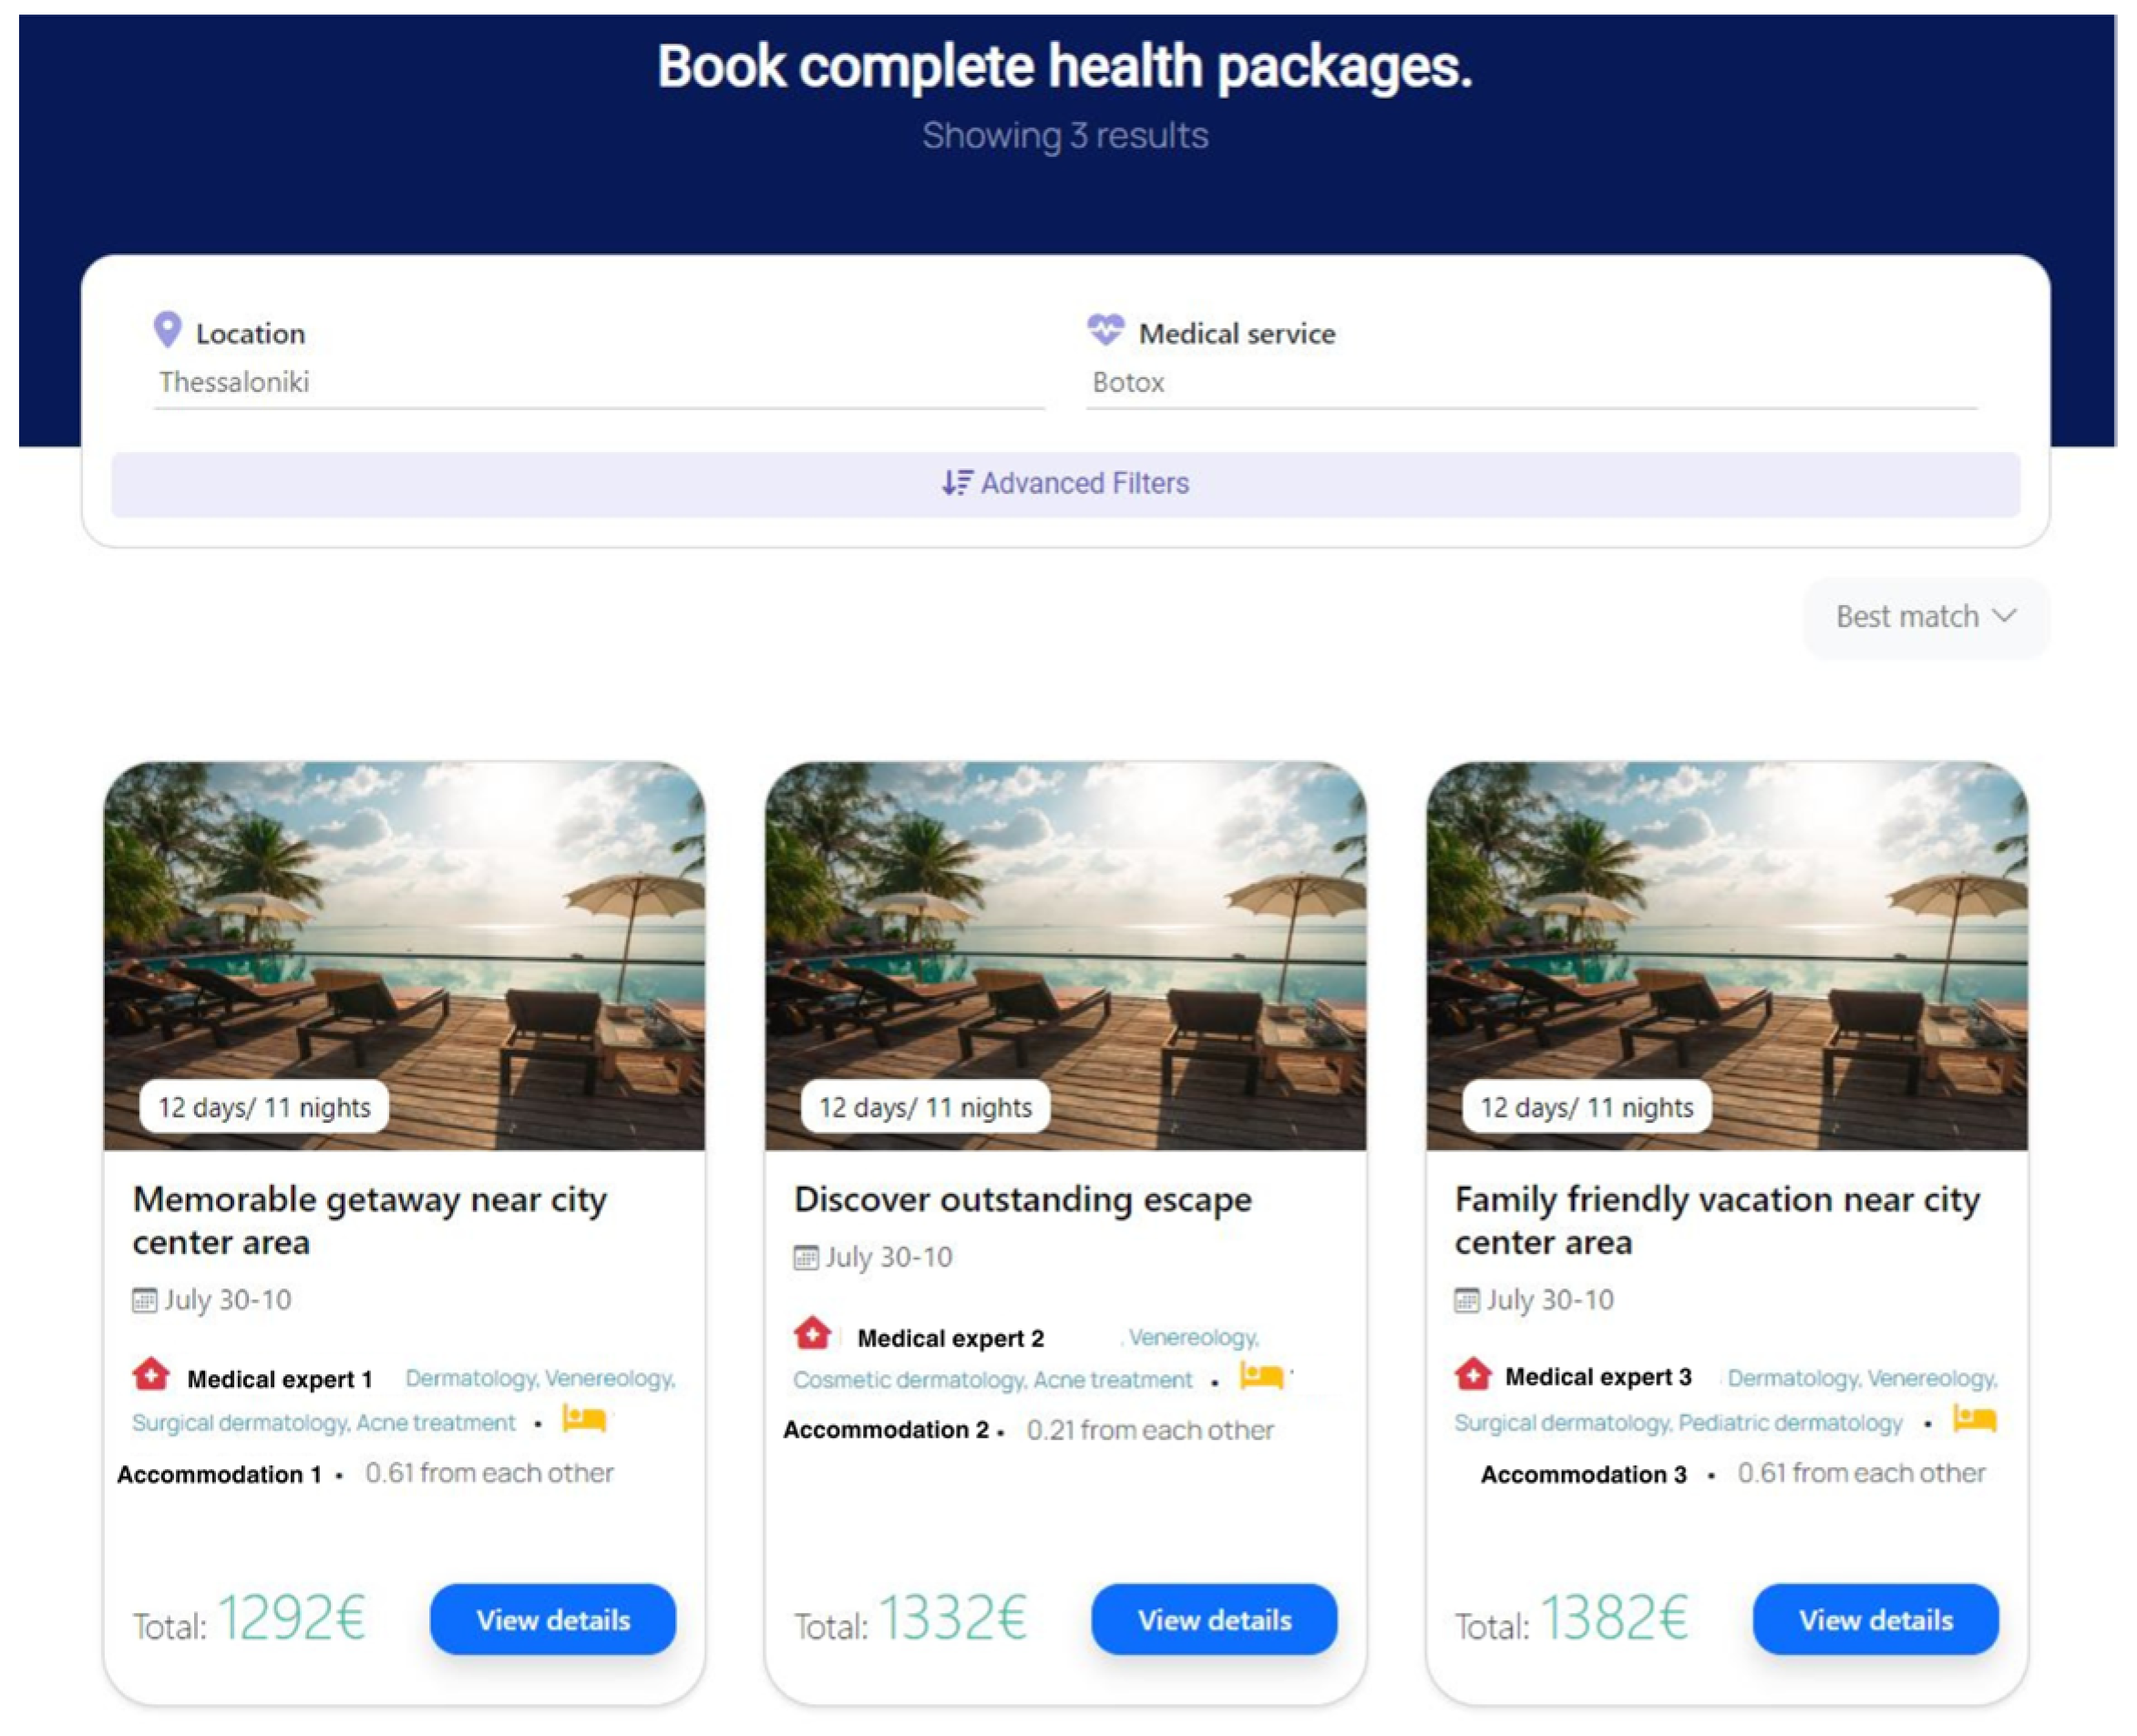Click the red medical icon for Medical expert 2
The image size is (2137, 1736).
[812, 1332]
